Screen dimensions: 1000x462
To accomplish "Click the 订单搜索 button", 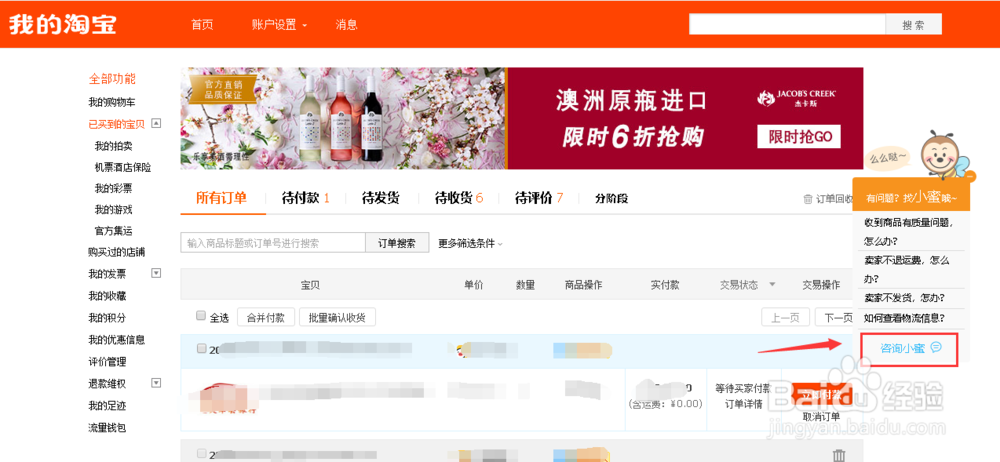I will (397, 243).
